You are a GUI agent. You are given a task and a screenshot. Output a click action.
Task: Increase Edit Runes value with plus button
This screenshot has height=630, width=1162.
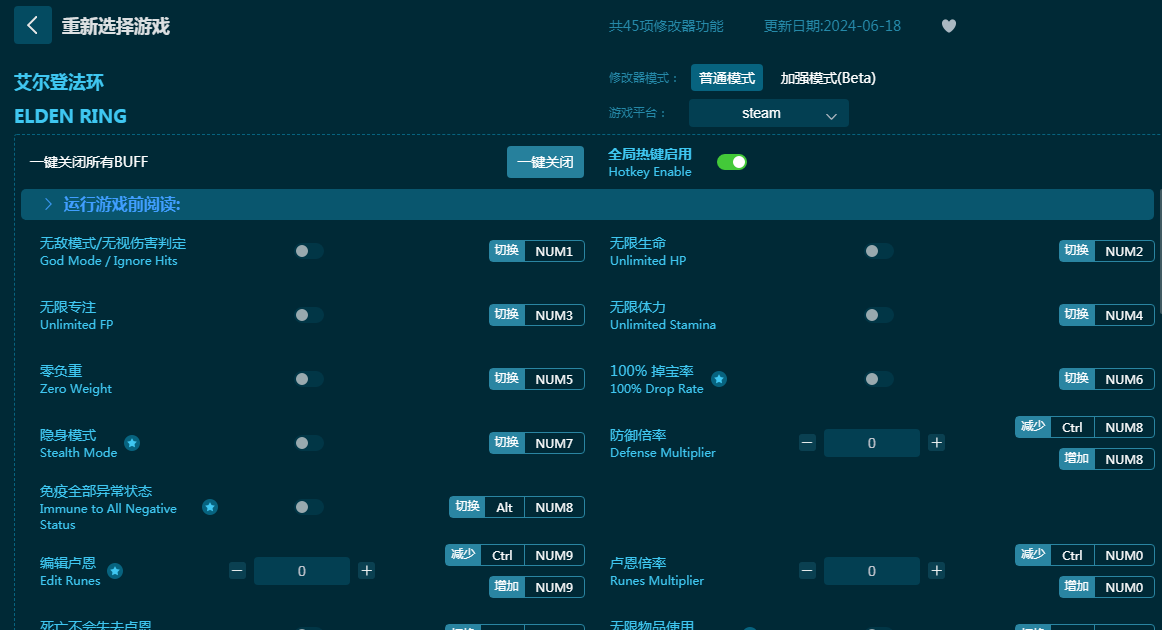(366, 571)
